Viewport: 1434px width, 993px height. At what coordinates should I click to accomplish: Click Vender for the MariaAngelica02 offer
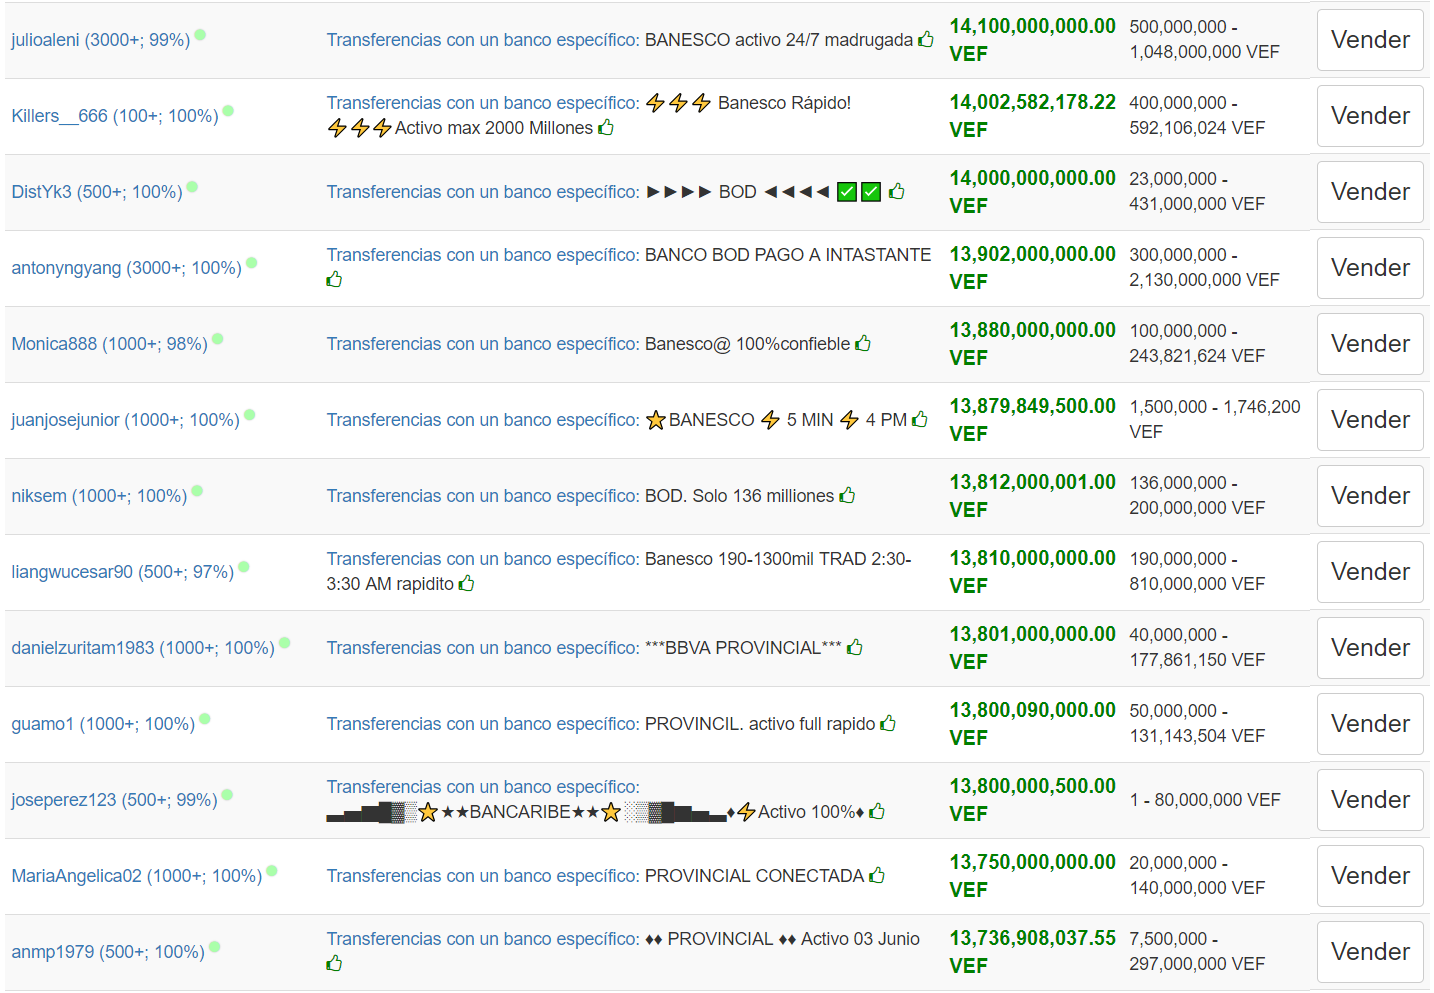[1370, 876]
